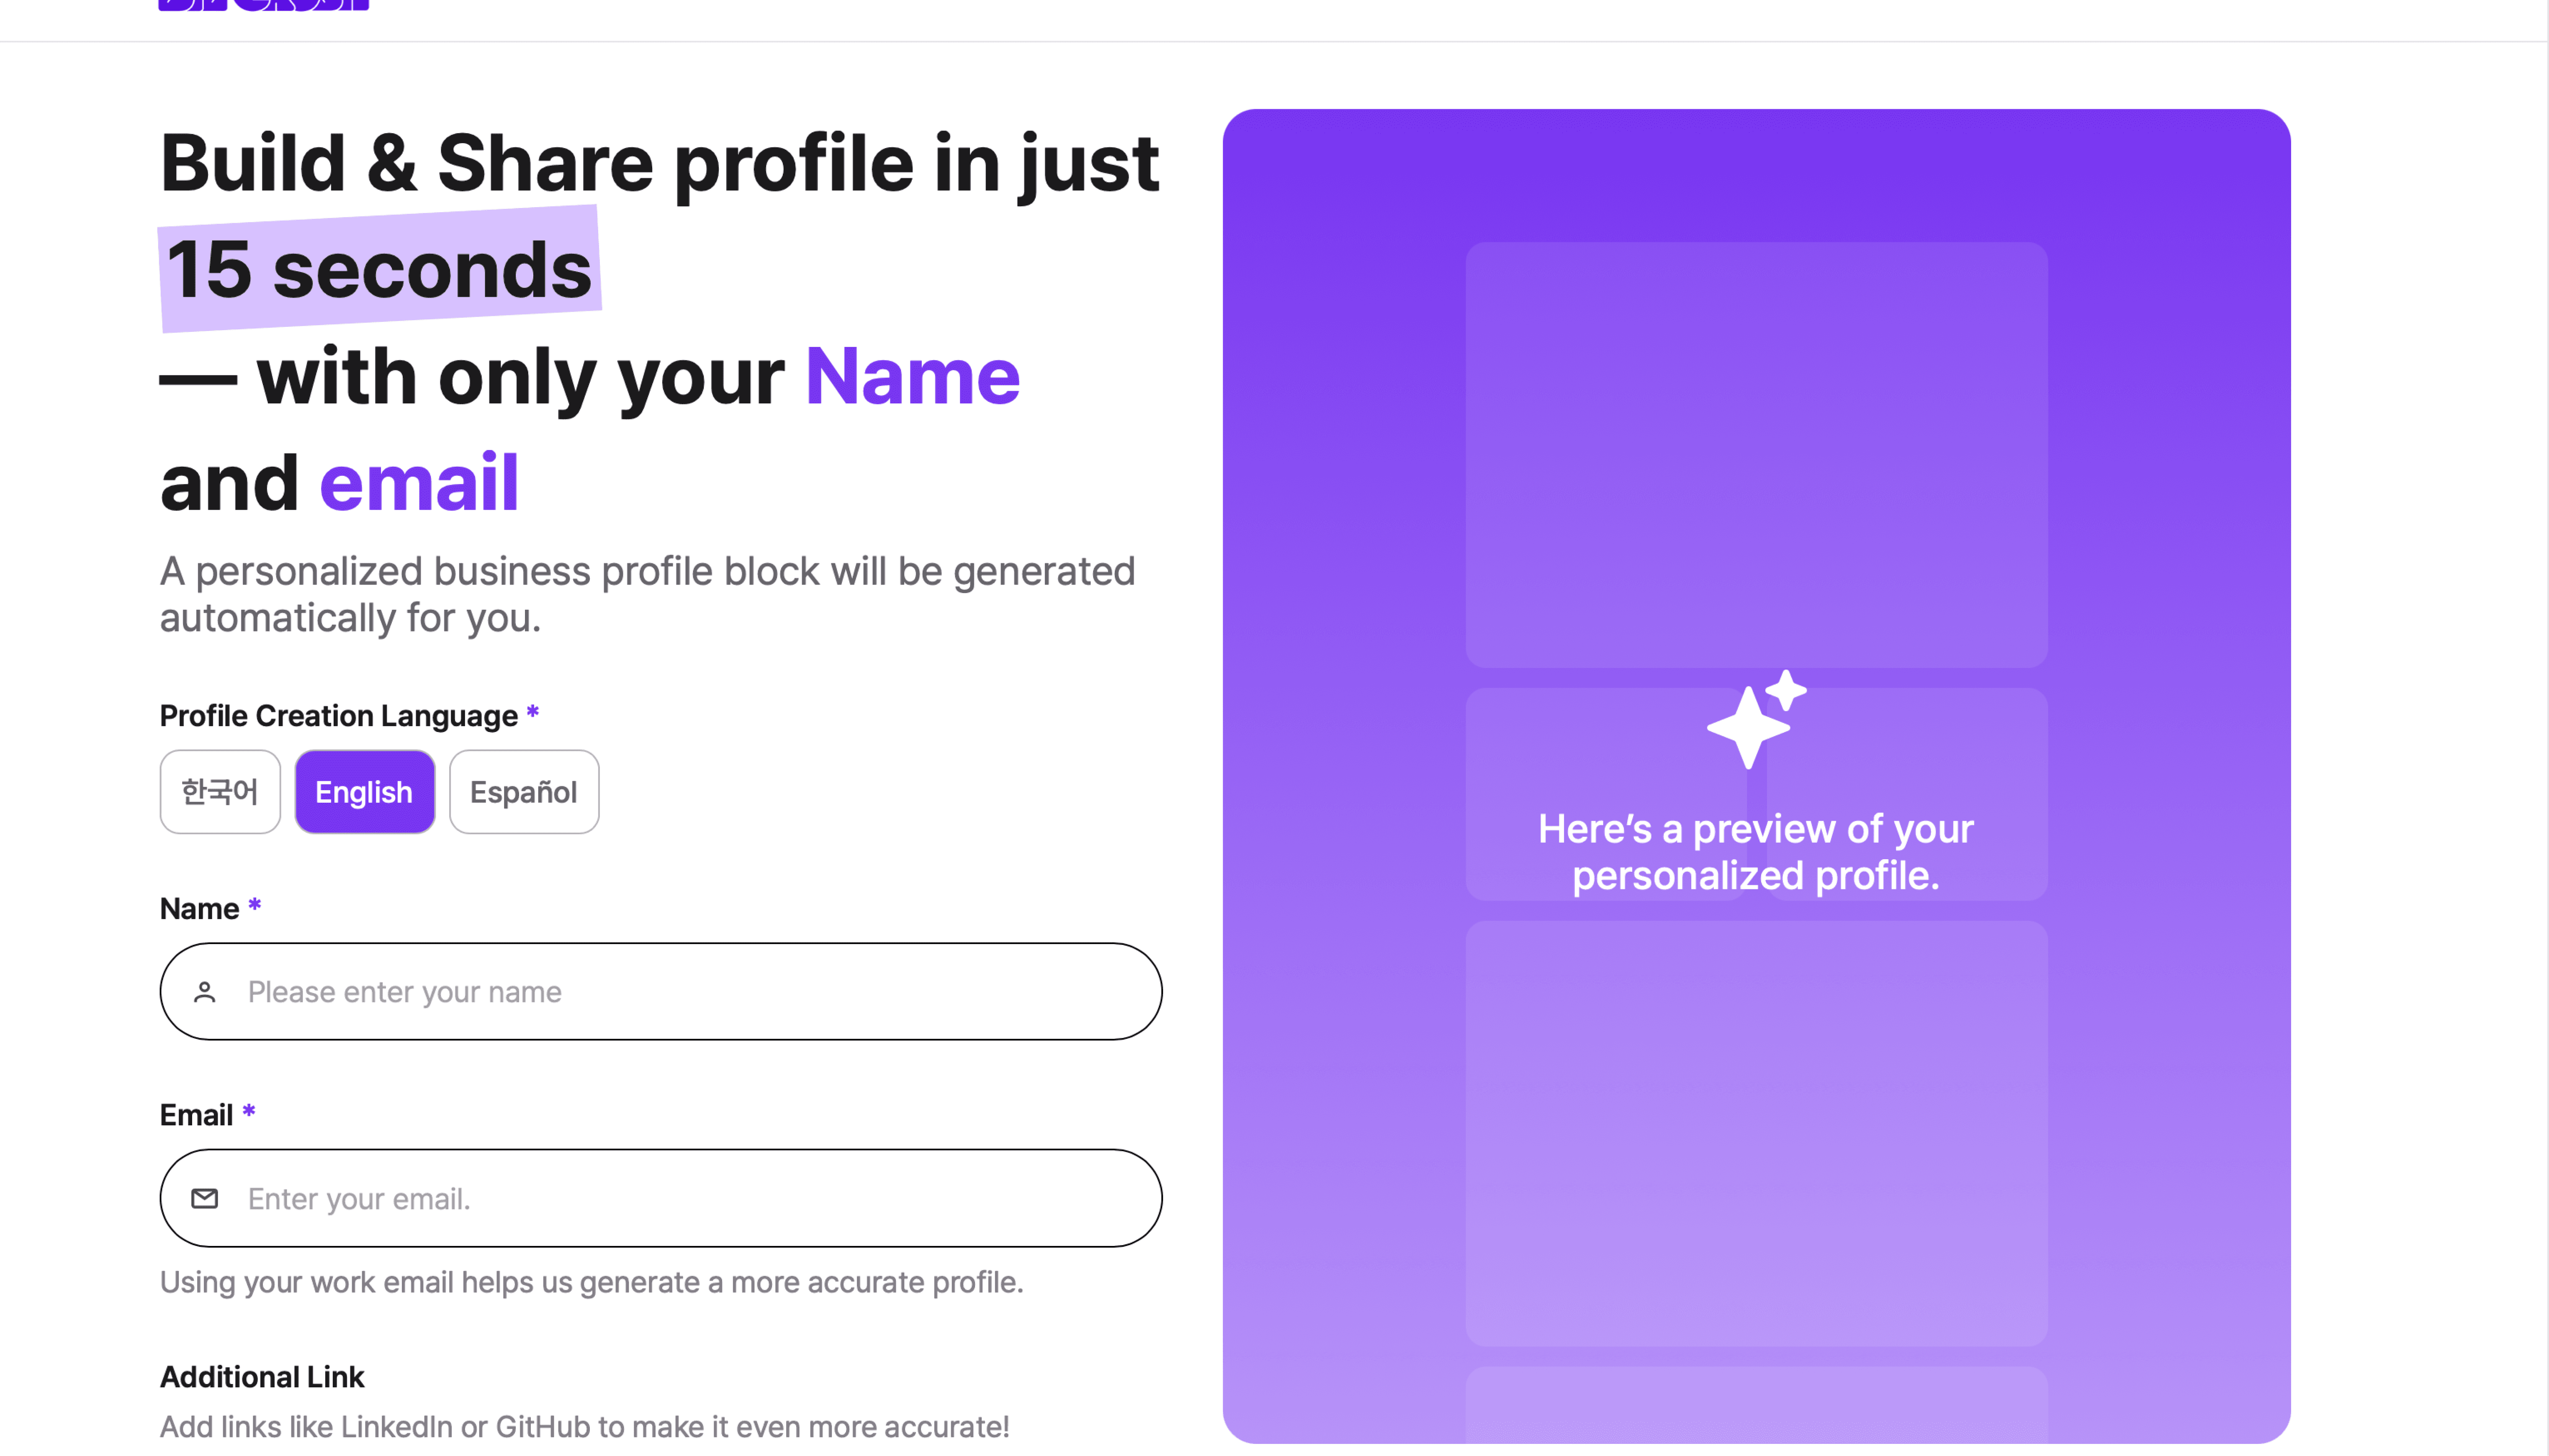Image resolution: width=2549 pixels, height=1456 pixels.
Task: Click the Email field label
Action: coord(196,1115)
